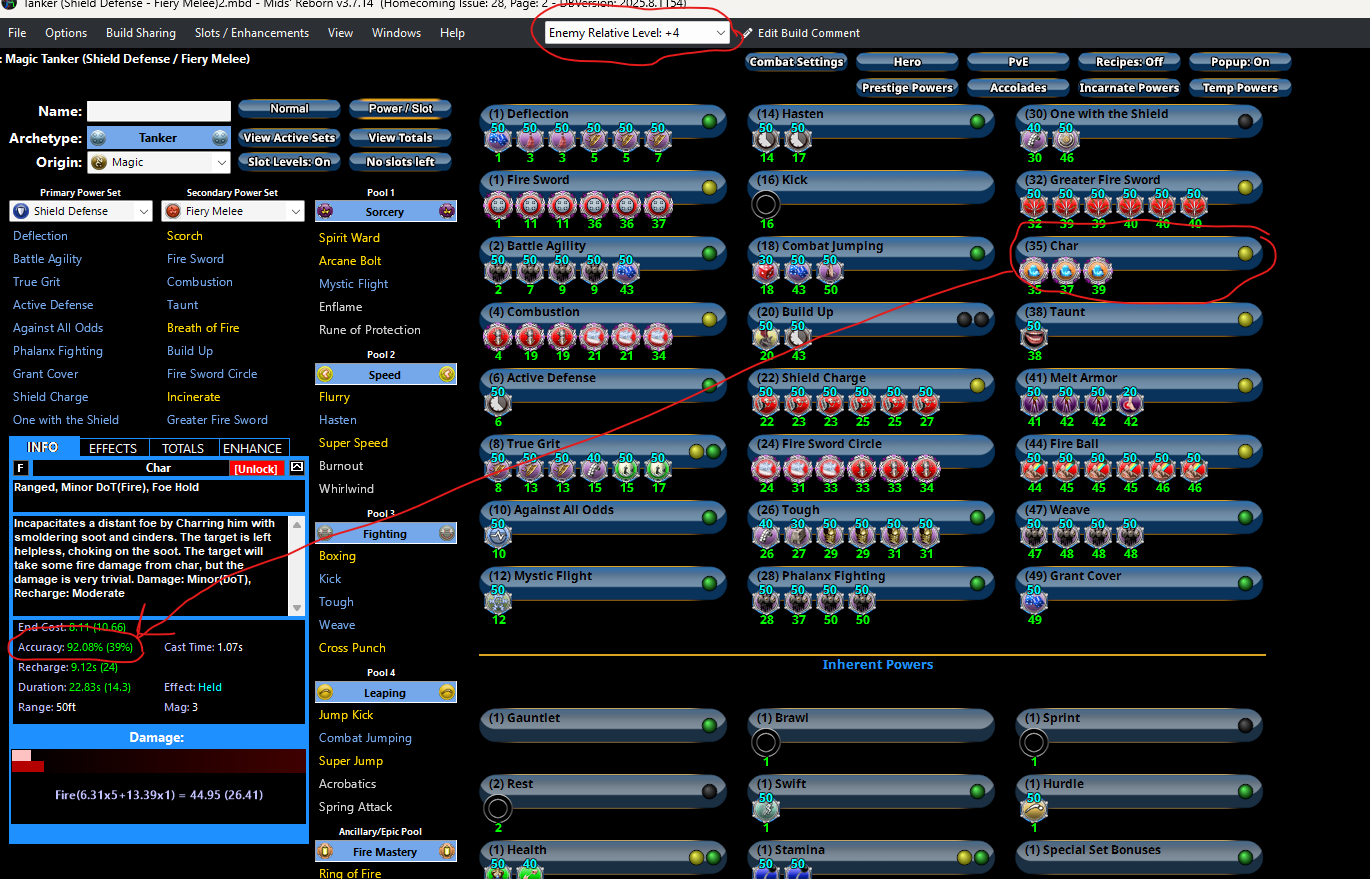Switch to the EFFECTS tab
Viewport: 1370px width, 879px height.
[x=113, y=448]
